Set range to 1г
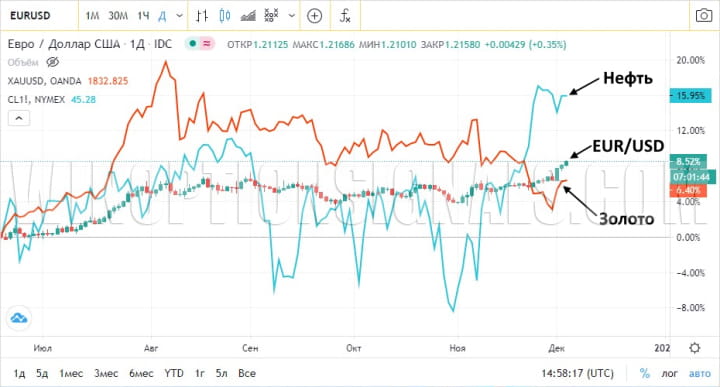 coord(200,373)
